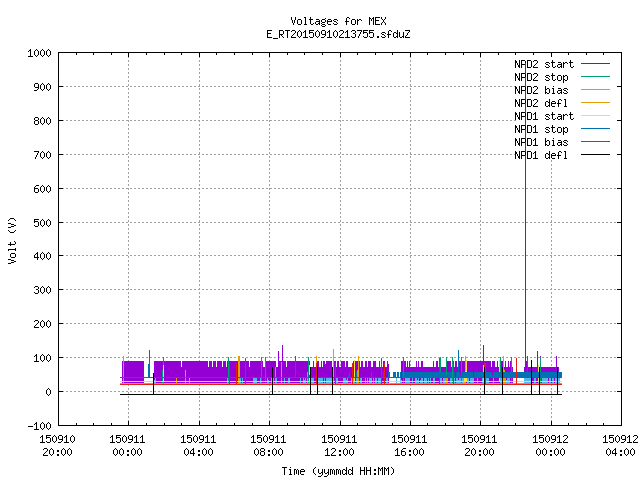Click the y-axis tick value 600

coord(42,189)
